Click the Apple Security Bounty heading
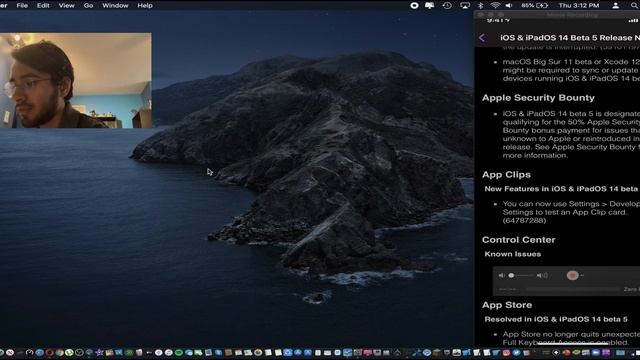This screenshot has height=360, width=640. pyautogui.click(x=538, y=98)
